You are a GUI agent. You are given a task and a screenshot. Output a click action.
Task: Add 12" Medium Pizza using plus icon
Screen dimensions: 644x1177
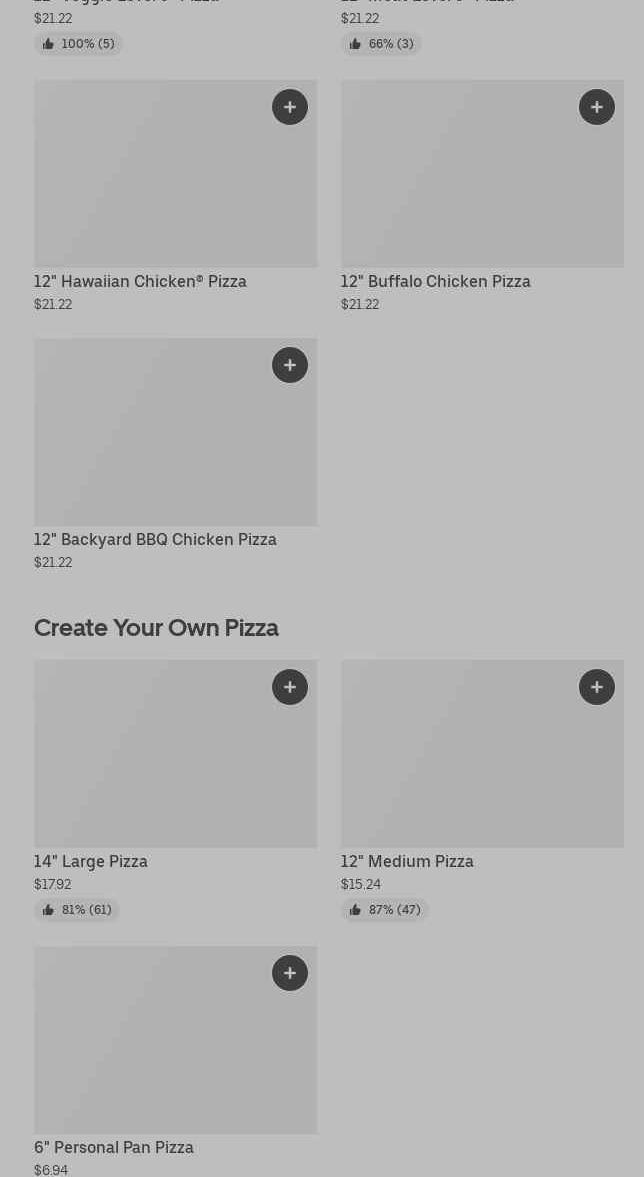597,687
